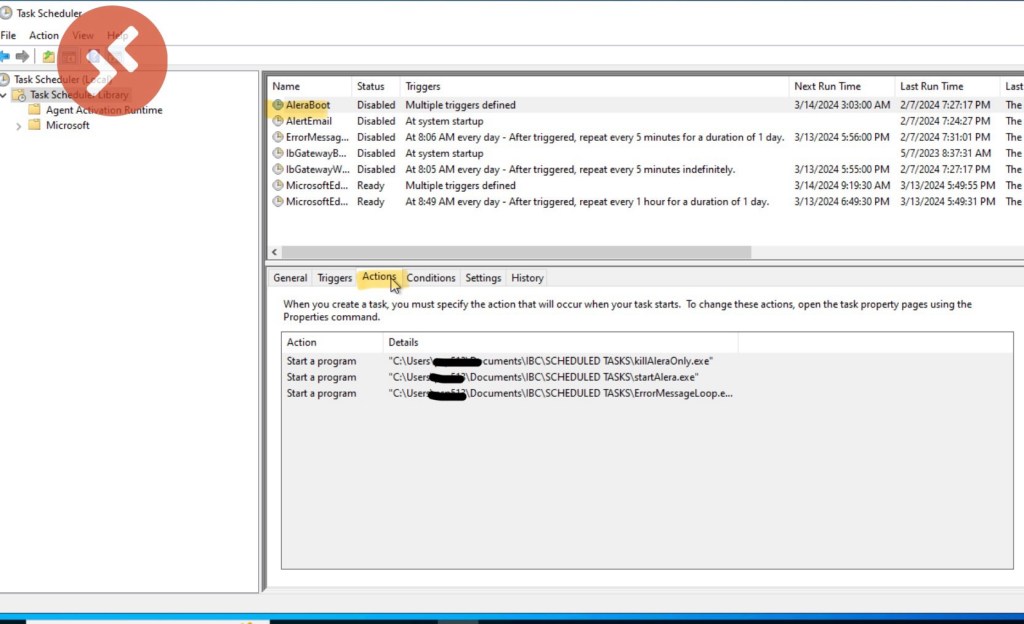Select the Agent Activation Runtime folder icon
This screenshot has height=624, width=1024.
(x=34, y=110)
